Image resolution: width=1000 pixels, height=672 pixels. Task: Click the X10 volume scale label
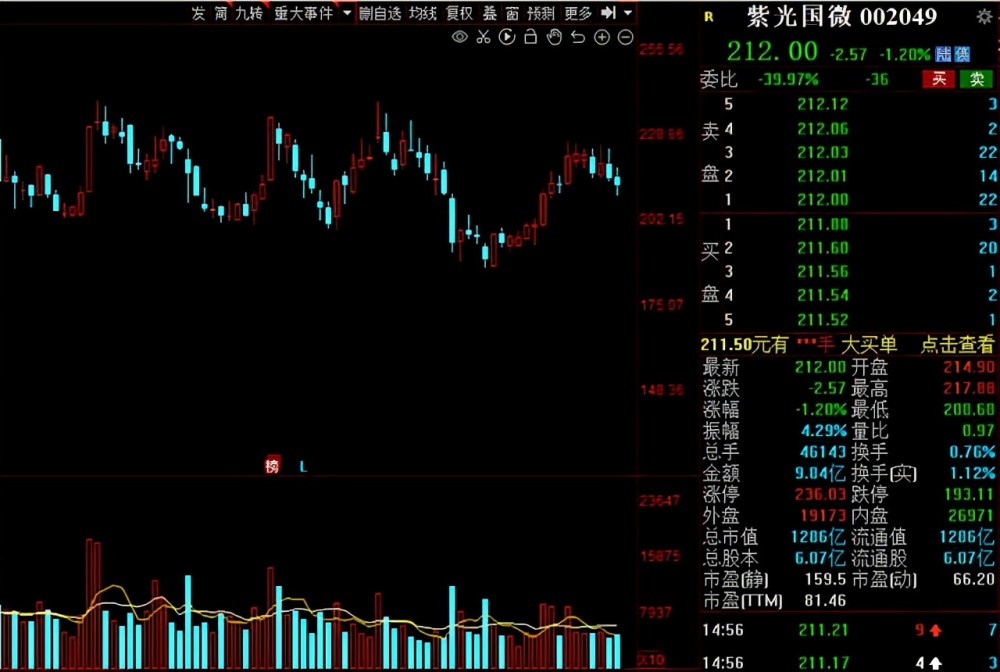(x=651, y=660)
